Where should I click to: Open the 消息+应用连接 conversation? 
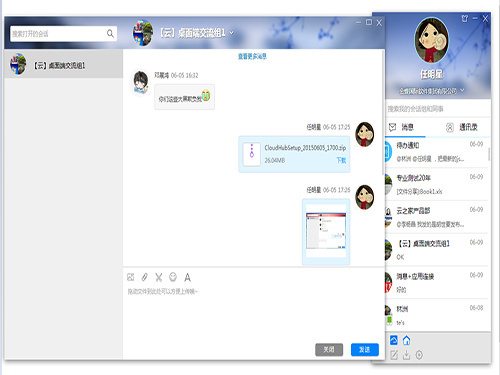[437, 282]
